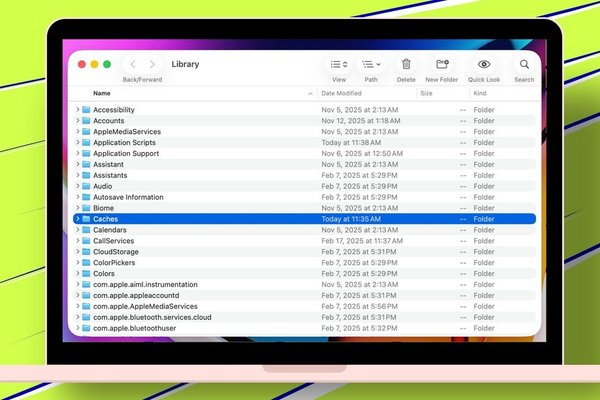Click the green zoom window button
Viewport: 600px width, 400px height.
107,64
